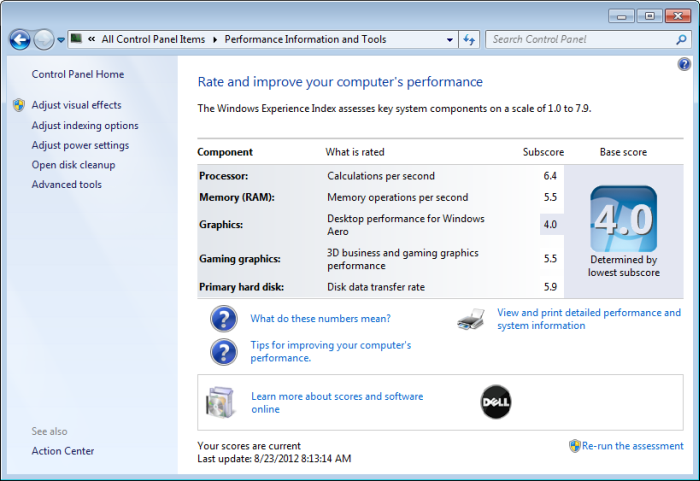This screenshot has height=481, width=700.
Task: Select All Control Panel Items breadcrumb
Action: pos(153,39)
